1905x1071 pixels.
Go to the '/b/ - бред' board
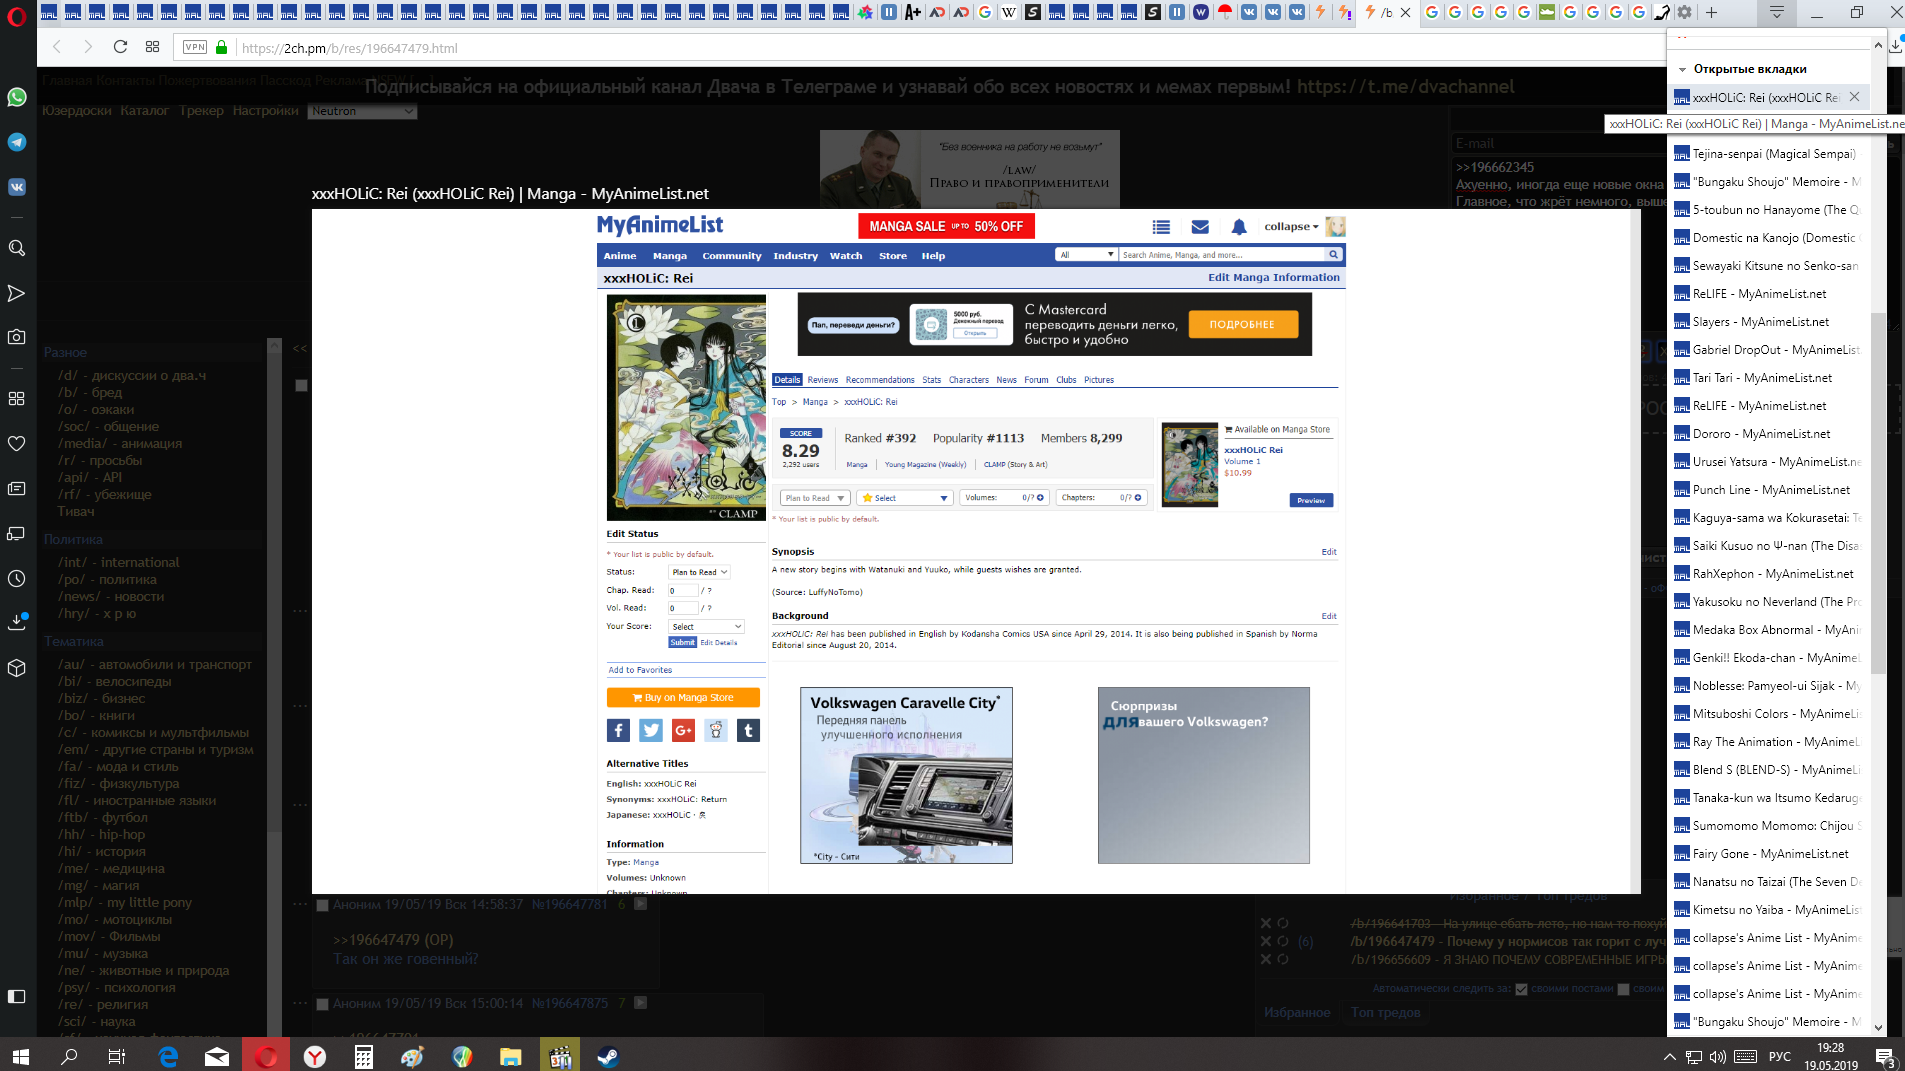tap(90, 393)
